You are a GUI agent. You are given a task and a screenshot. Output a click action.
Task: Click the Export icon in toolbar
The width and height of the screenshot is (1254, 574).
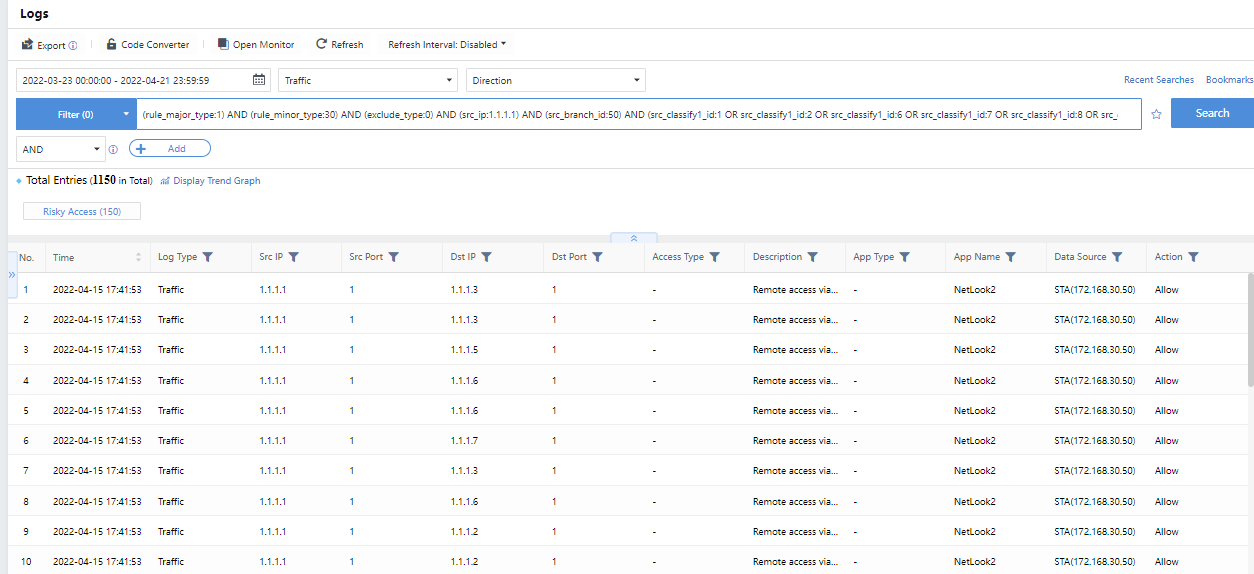point(28,45)
